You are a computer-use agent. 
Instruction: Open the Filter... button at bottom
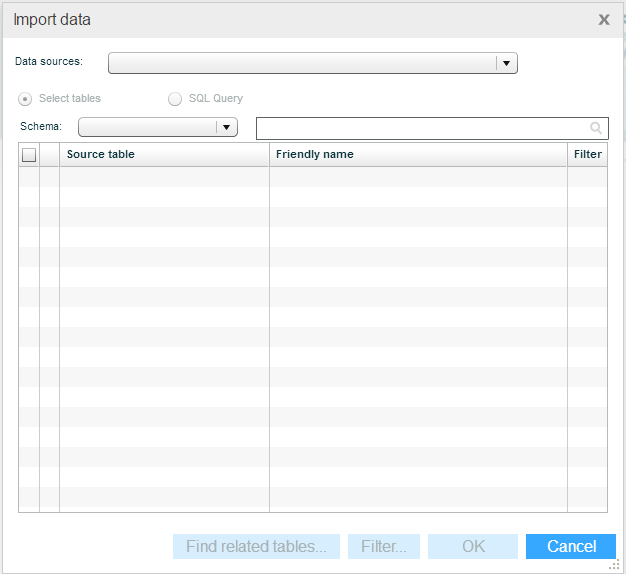[x=384, y=546]
